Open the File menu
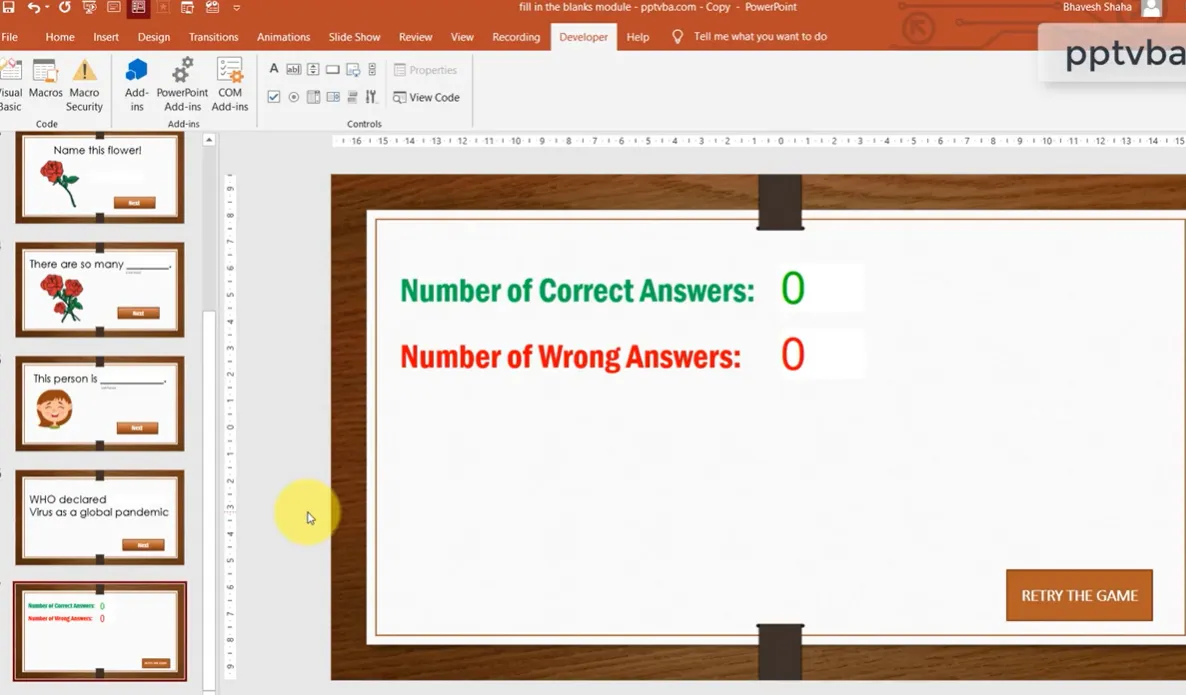 [10, 37]
